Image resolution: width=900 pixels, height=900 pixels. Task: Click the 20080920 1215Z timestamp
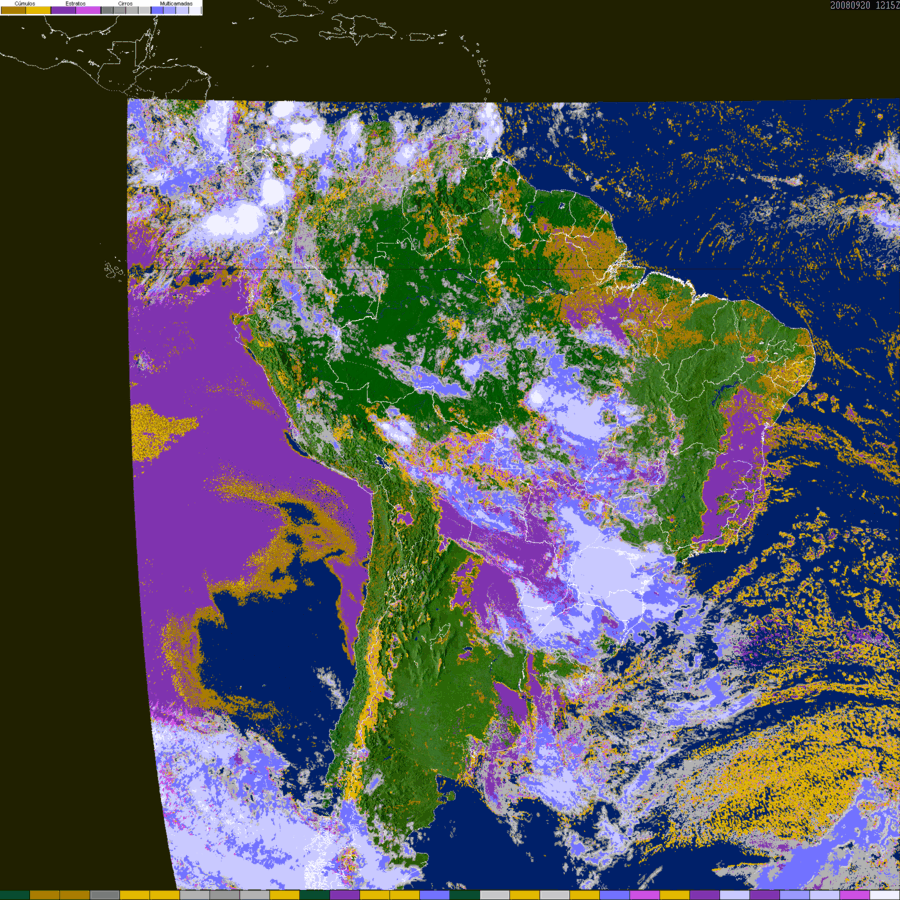[x=864, y=5]
